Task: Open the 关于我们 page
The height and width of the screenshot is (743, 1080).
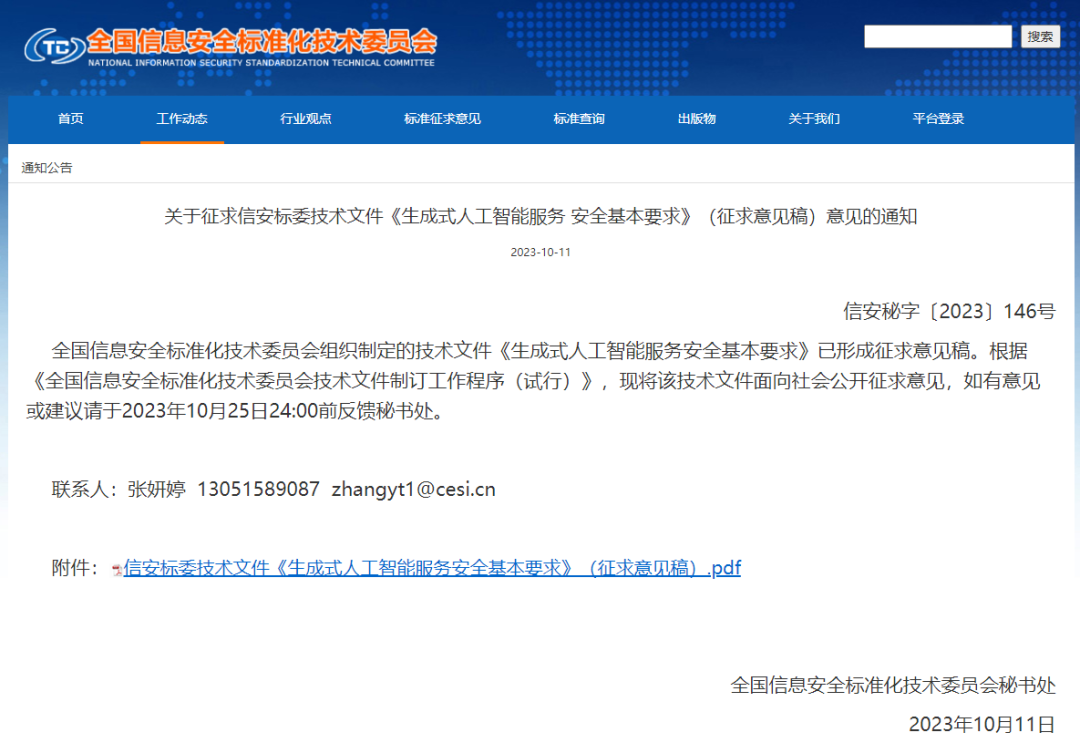Action: pyautogui.click(x=814, y=118)
